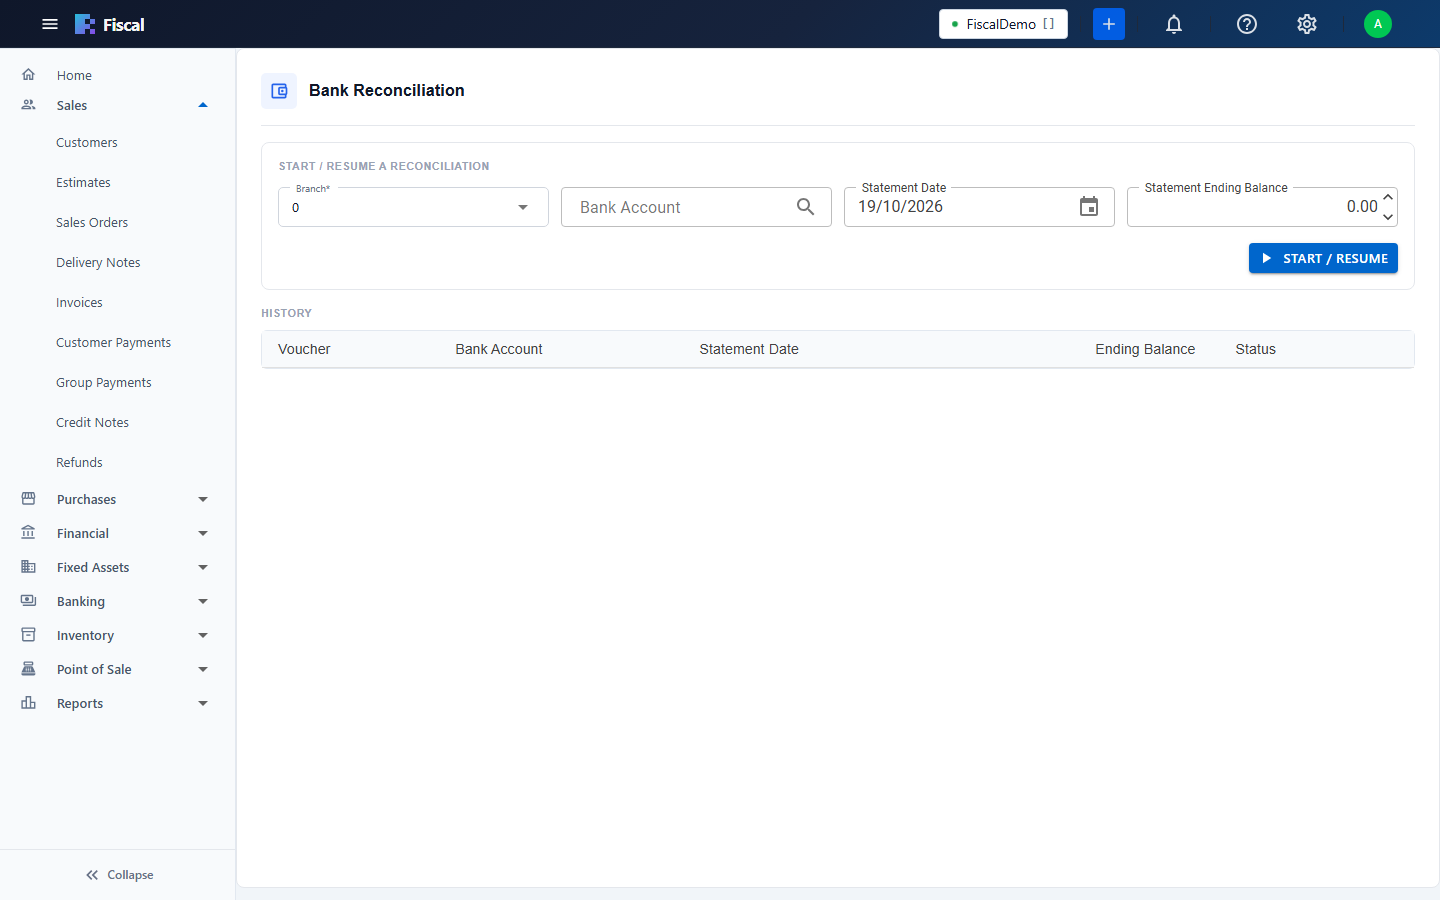Click the Financial bank icon in sidebar
The width and height of the screenshot is (1440, 900).
pos(29,533)
